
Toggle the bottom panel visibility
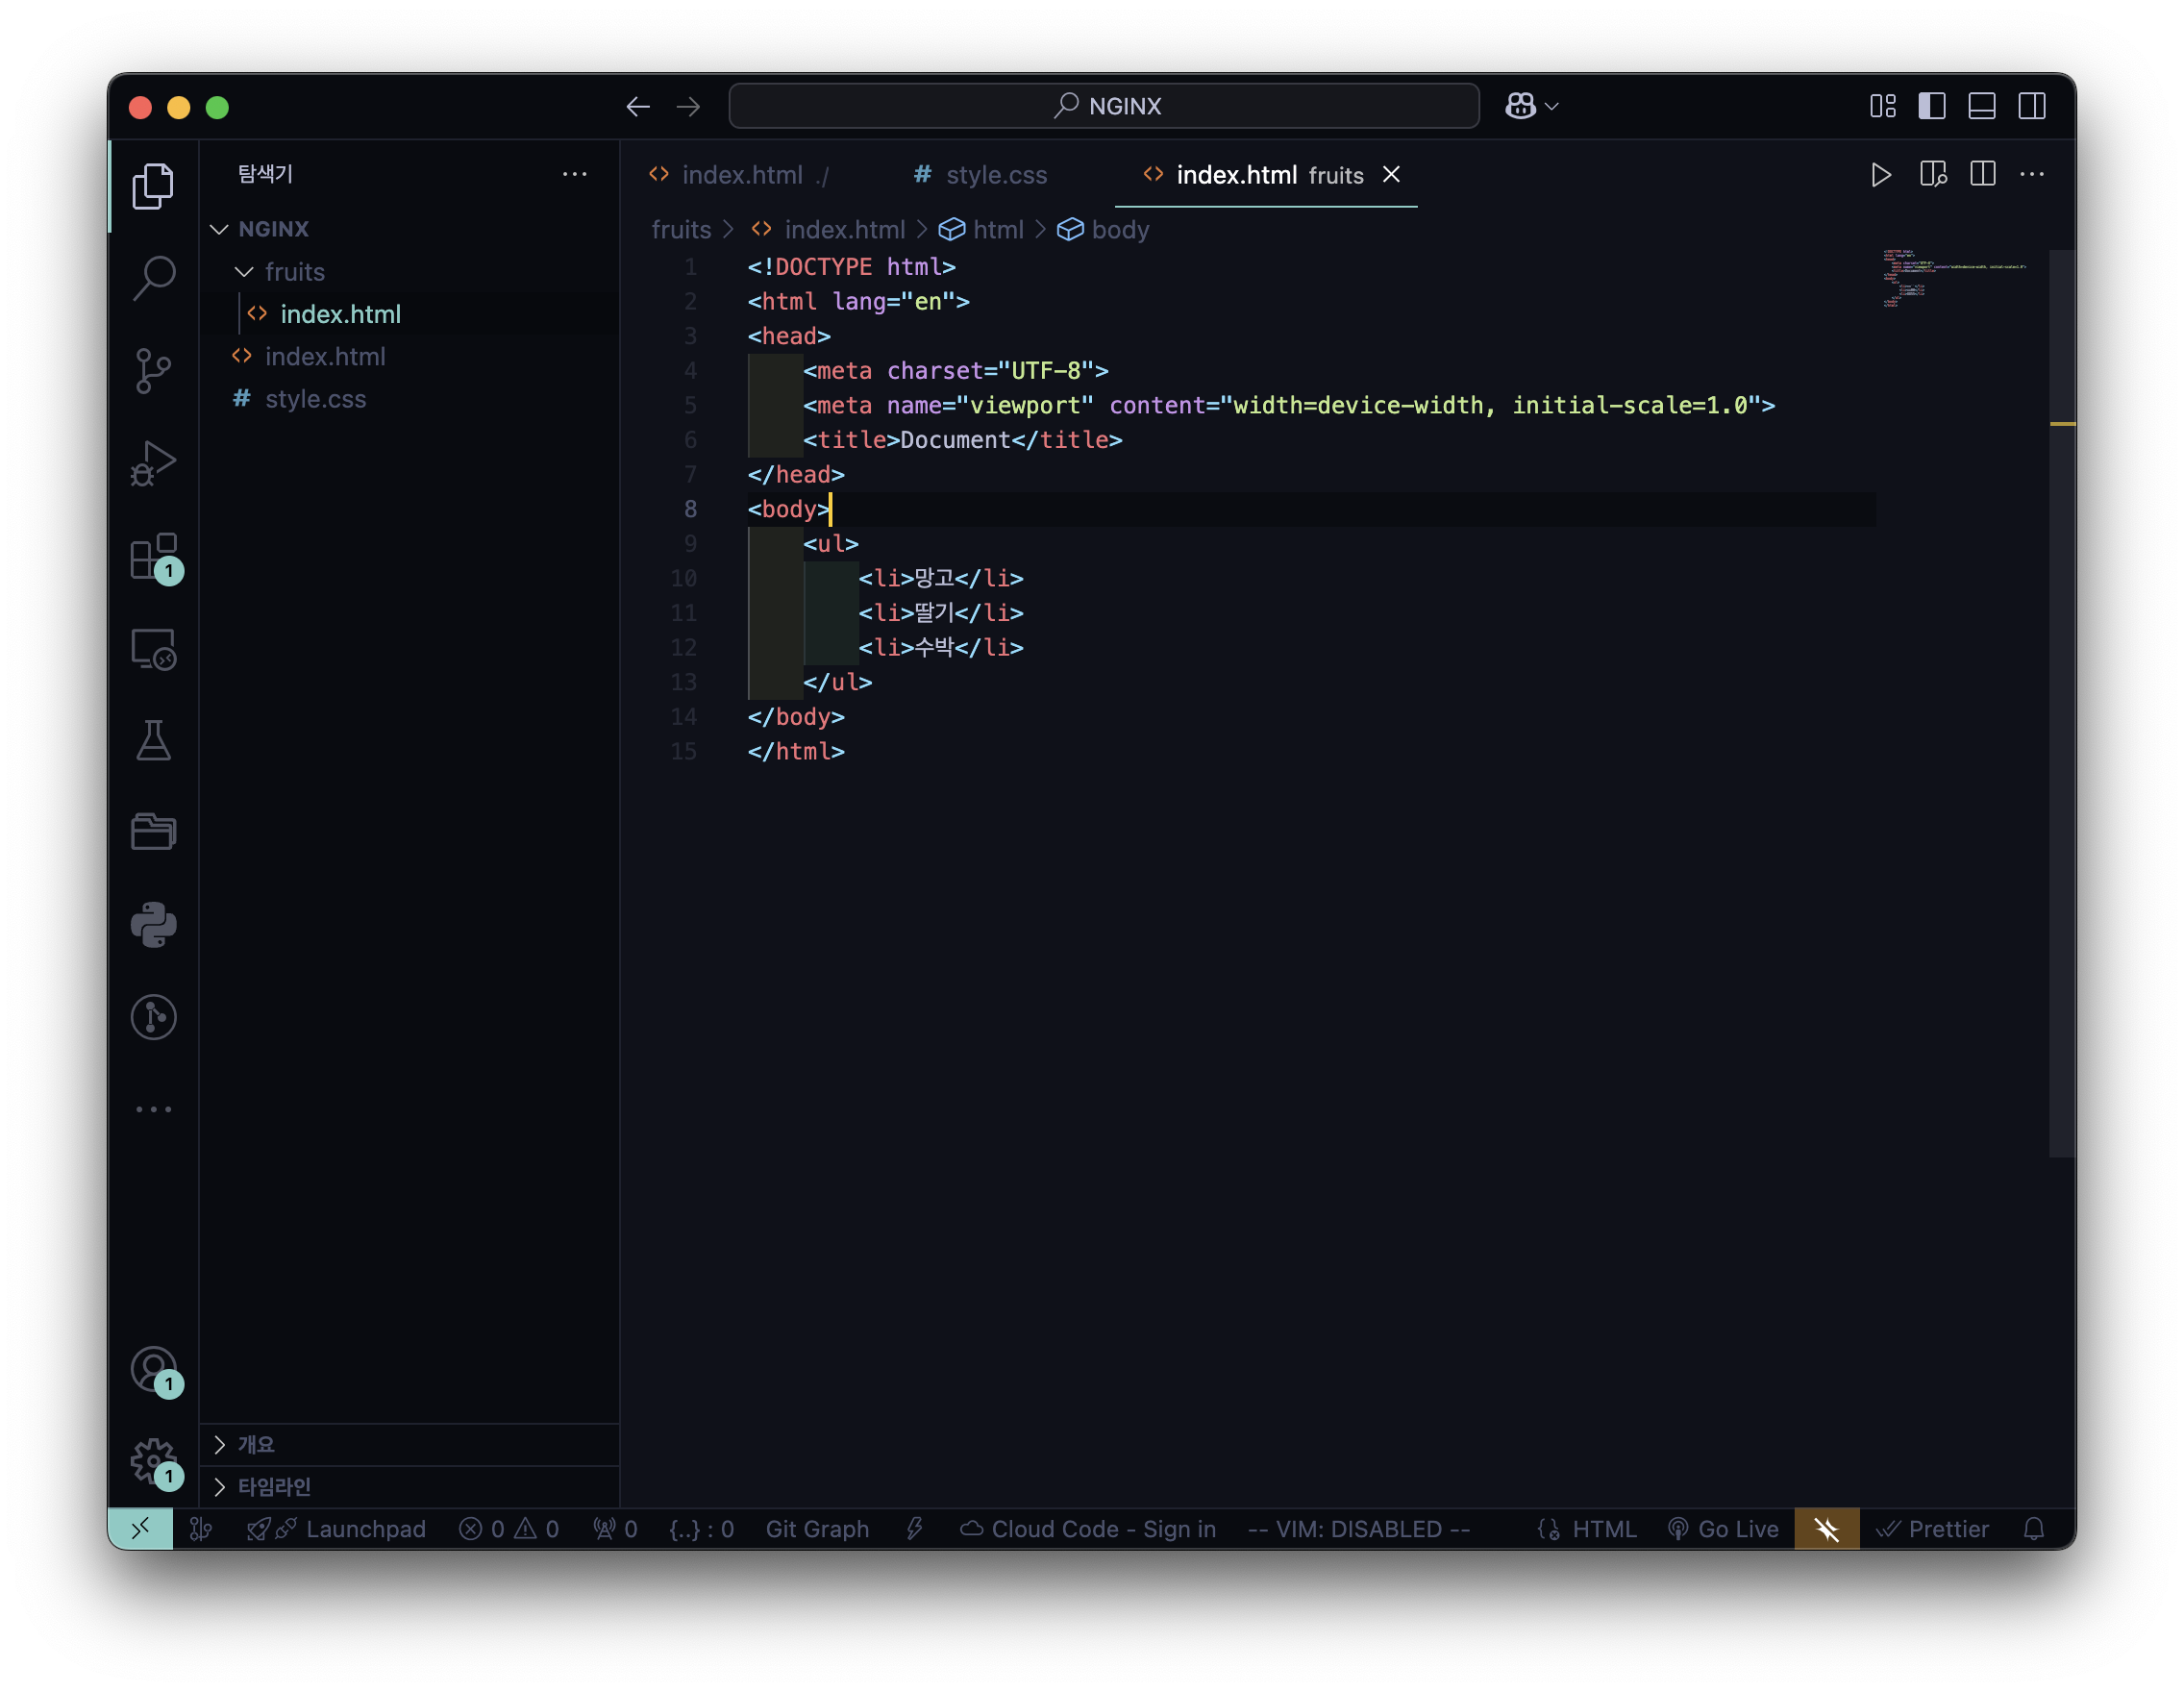tap(1981, 106)
